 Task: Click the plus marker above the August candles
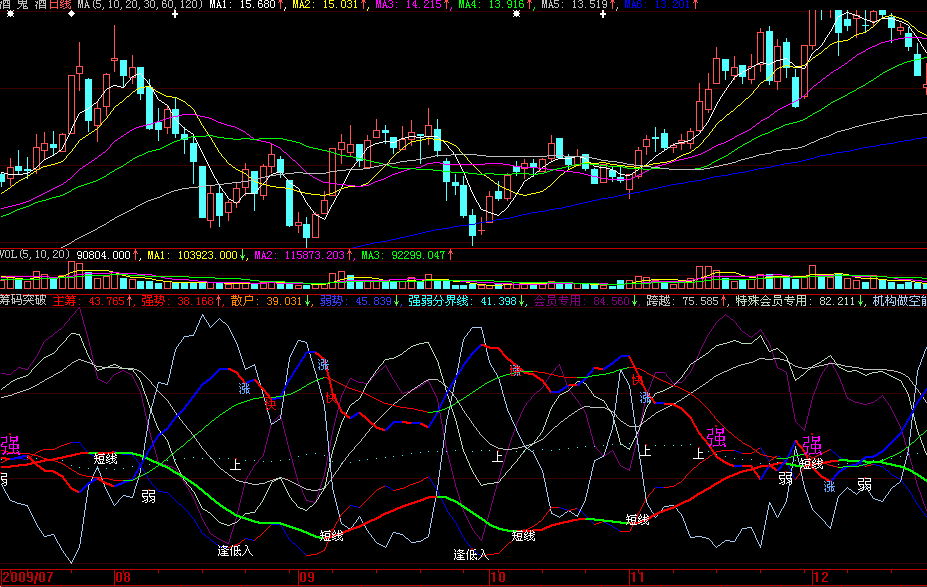coord(175,14)
